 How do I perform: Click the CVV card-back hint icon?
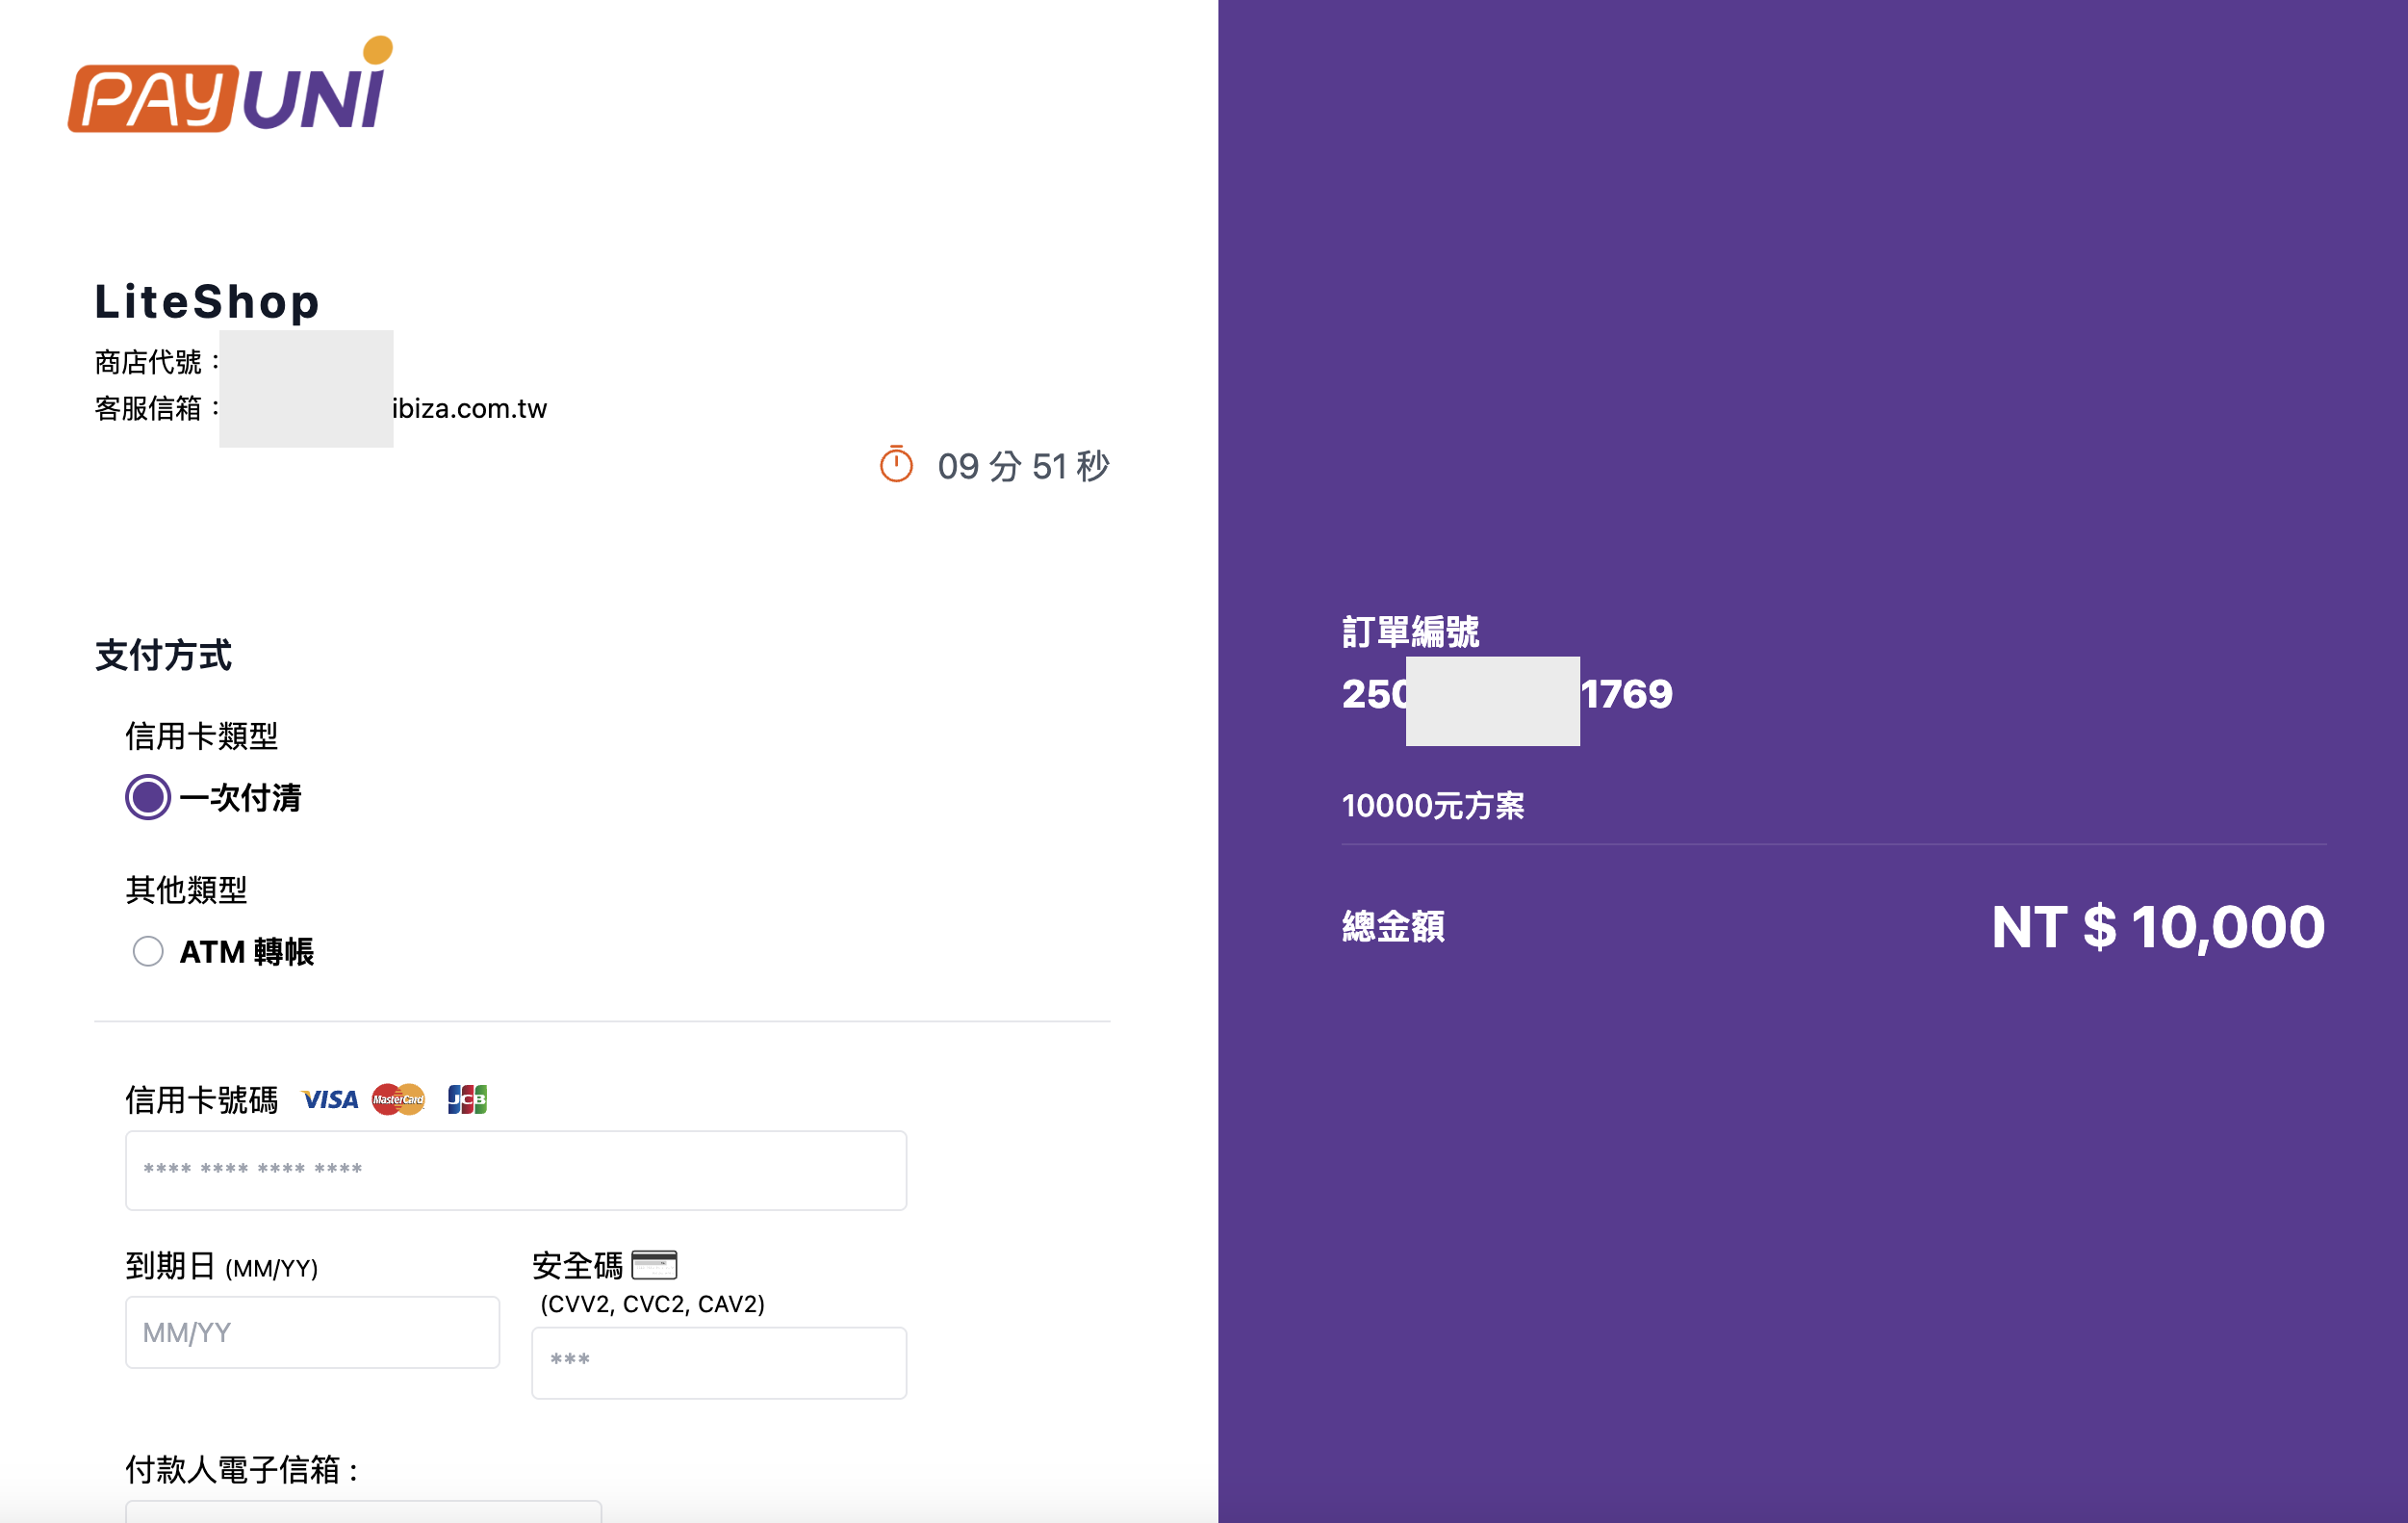(654, 1265)
